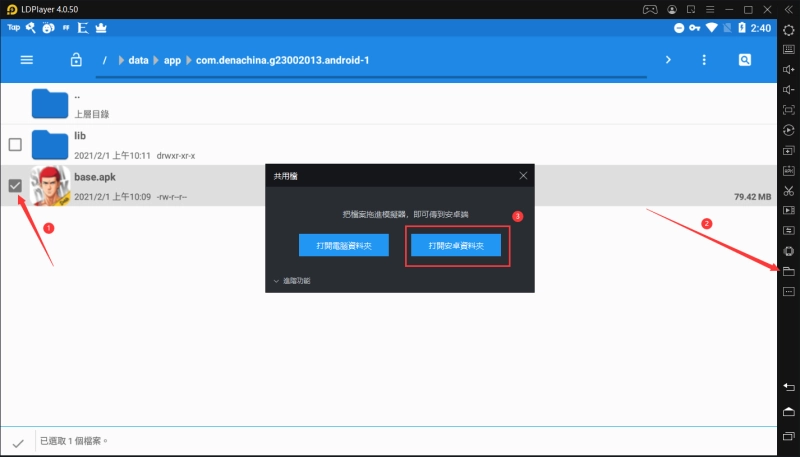This screenshot has height=457, width=800.
Task: Click the lock icon in the path bar
Action: tap(76, 60)
